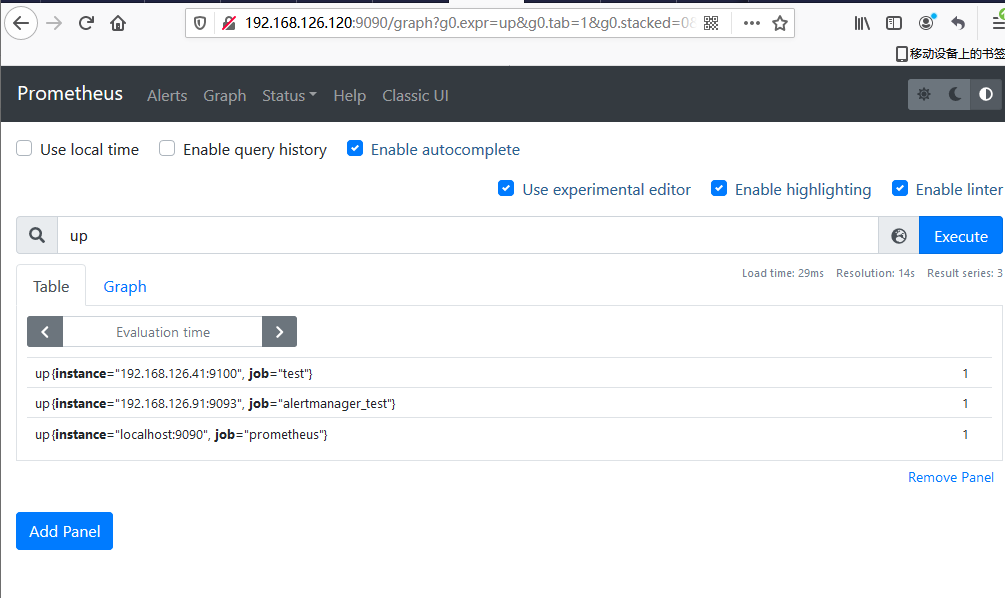Image resolution: width=1005 pixels, height=598 pixels.
Task: Switch to Classic UI
Action: pos(415,96)
